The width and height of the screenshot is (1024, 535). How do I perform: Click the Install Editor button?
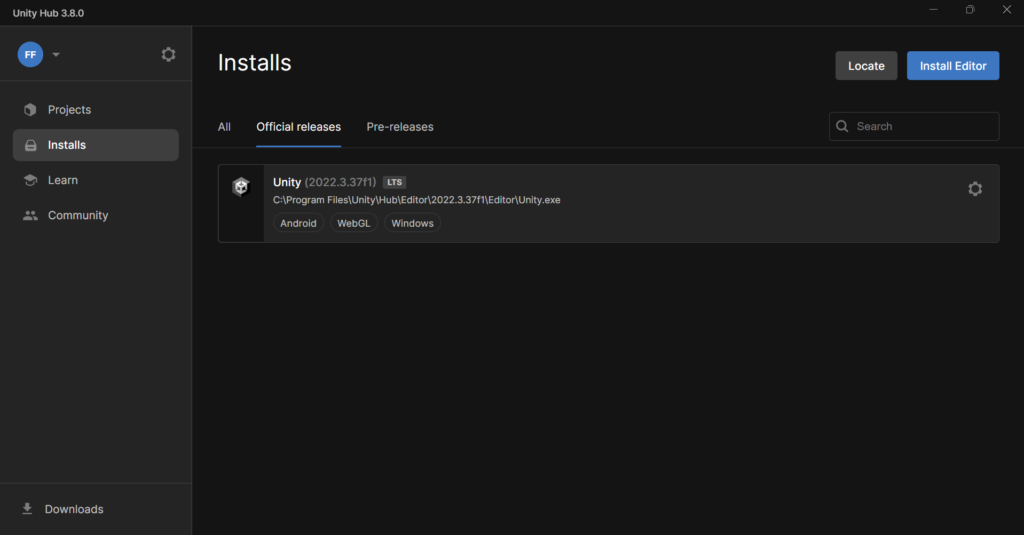pos(953,66)
